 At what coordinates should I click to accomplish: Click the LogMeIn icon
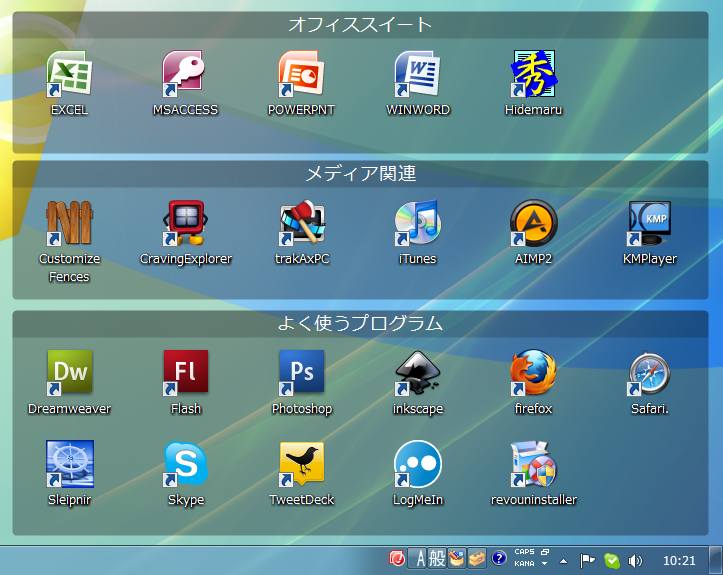[x=418, y=464]
